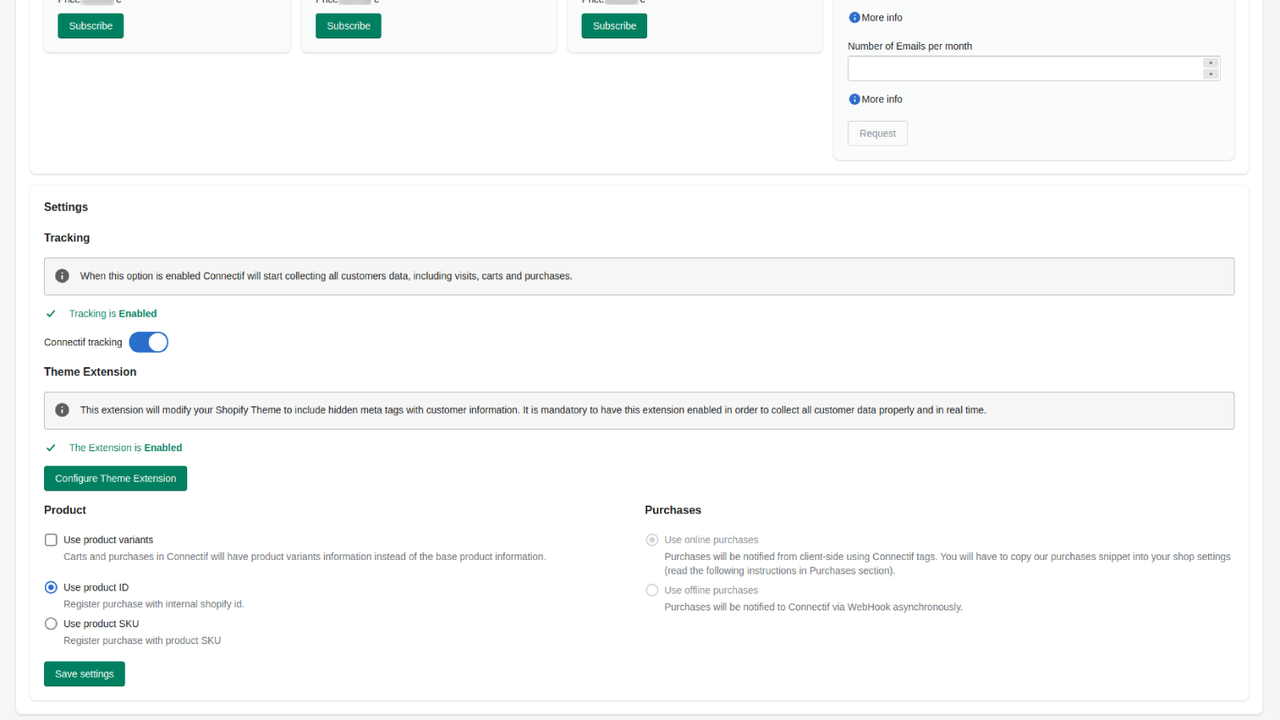Choose Use offline purchases option
This screenshot has width=1280, height=720.
point(652,590)
